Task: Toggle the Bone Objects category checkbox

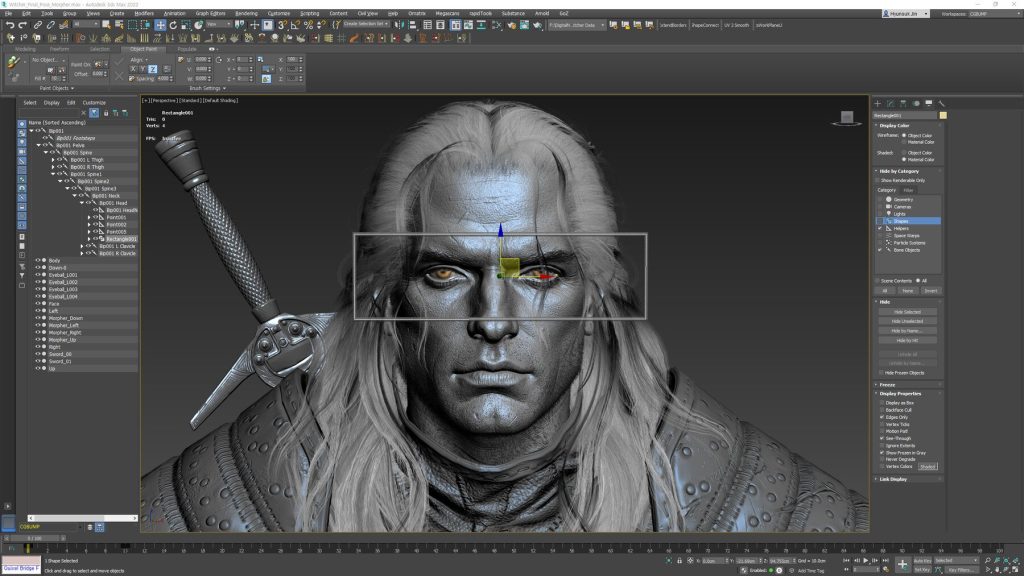Action: pyautogui.click(x=880, y=250)
